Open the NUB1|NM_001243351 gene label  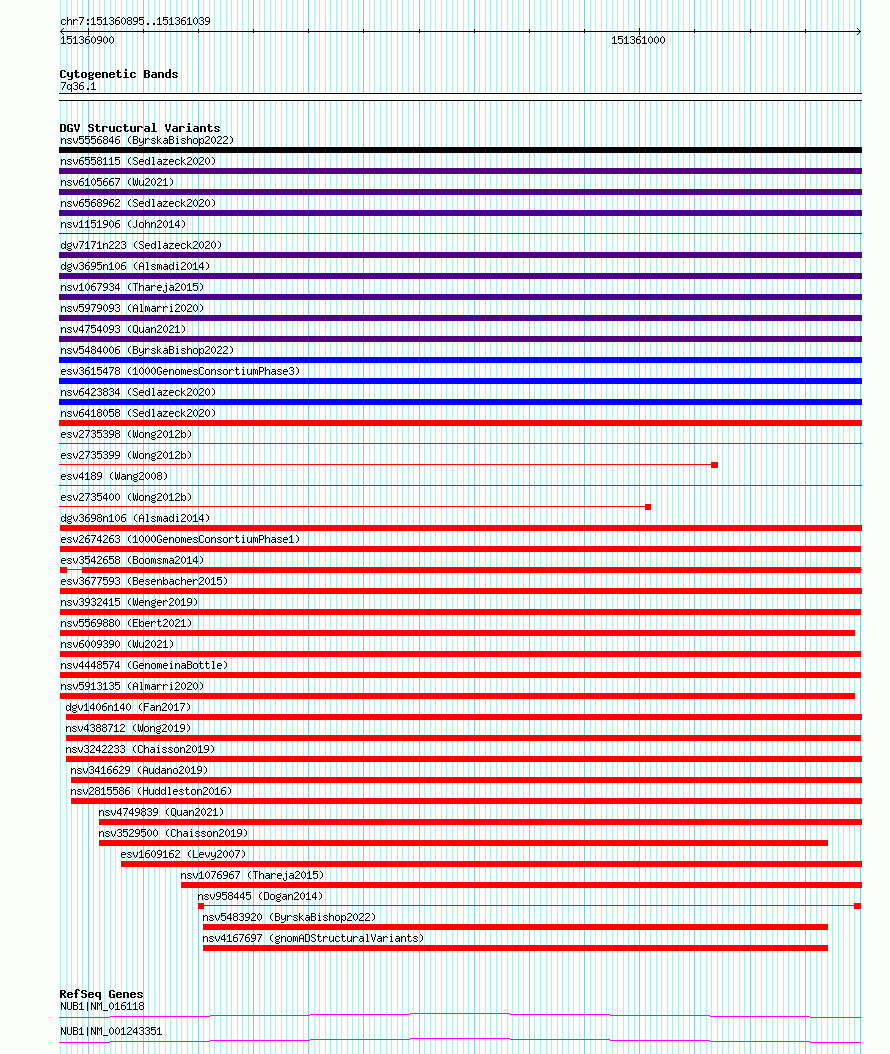click(111, 1031)
